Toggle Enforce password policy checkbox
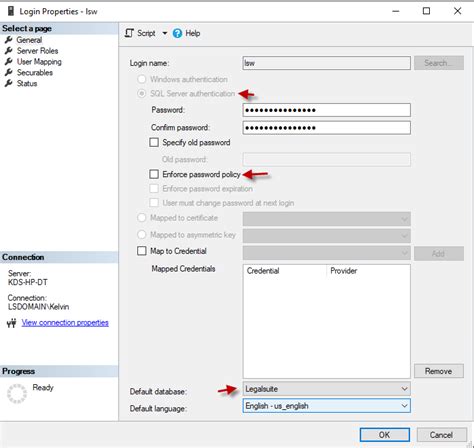The width and height of the screenshot is (474, 448). coord(154,174)
